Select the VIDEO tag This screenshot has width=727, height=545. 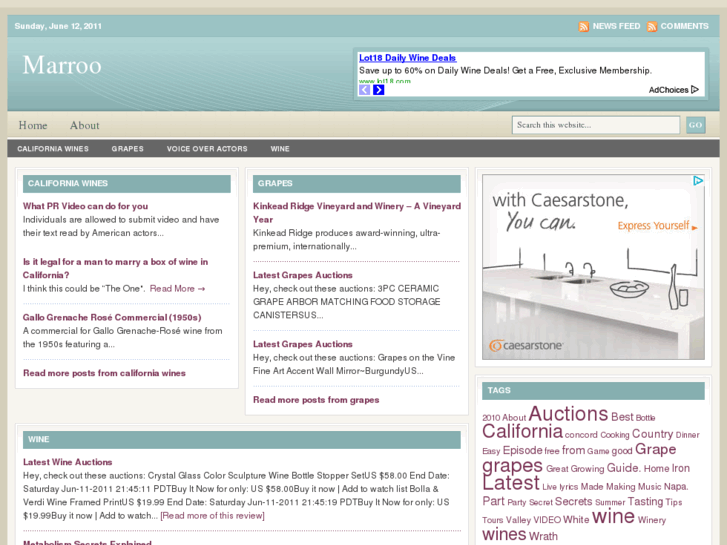[x=547, y=520]
